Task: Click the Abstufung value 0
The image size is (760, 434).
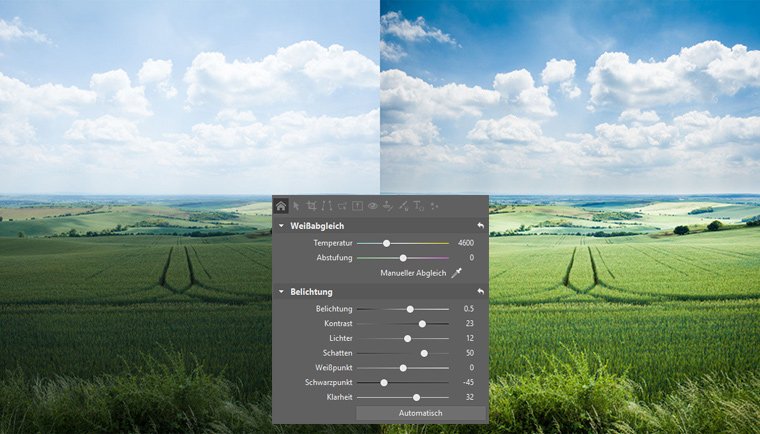Action: [472, 257]
